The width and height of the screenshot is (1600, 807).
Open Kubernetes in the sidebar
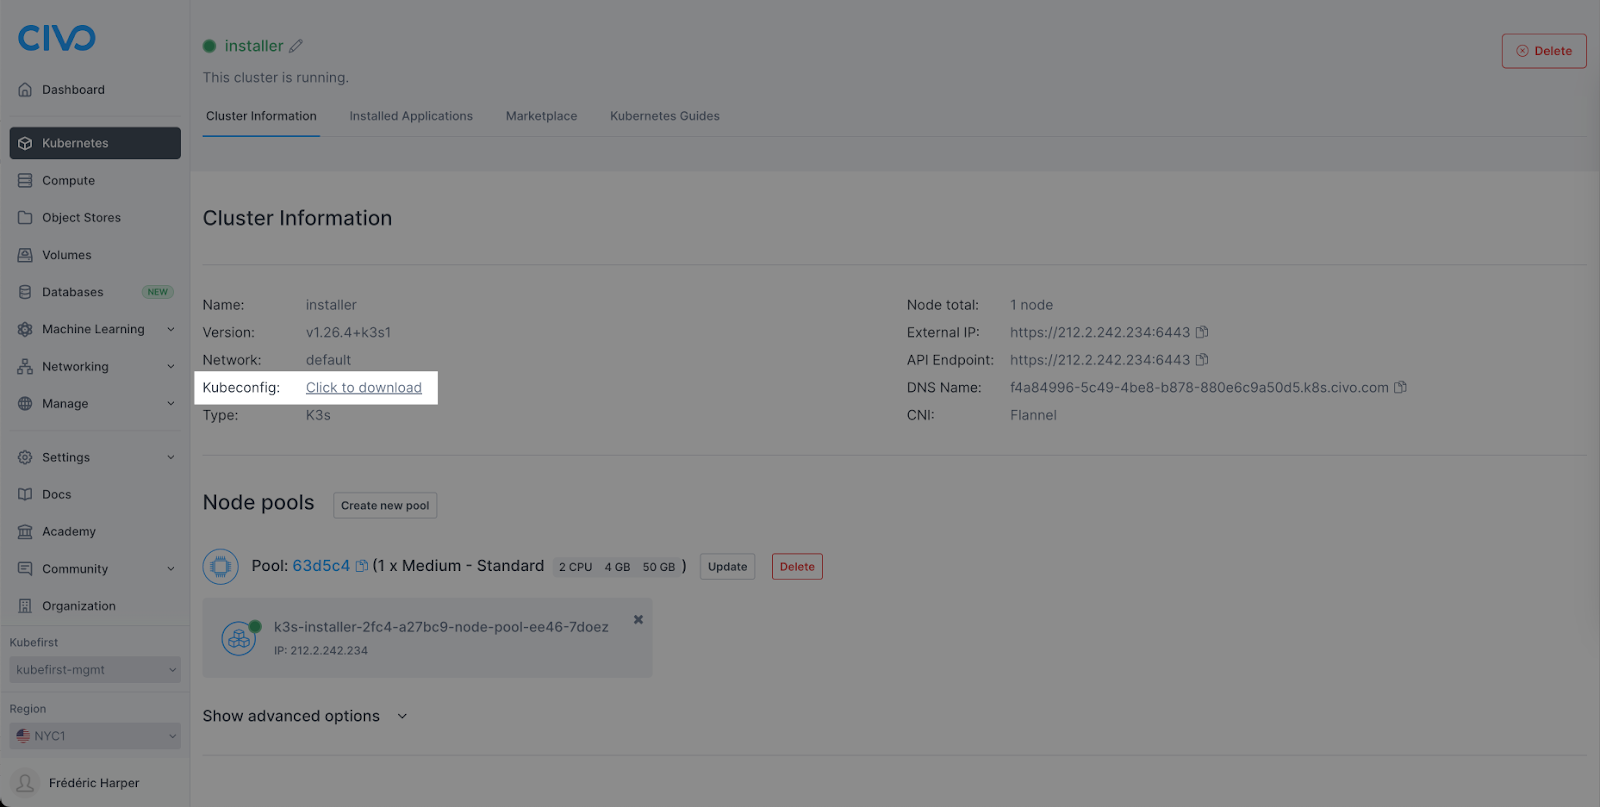[95, 143]
